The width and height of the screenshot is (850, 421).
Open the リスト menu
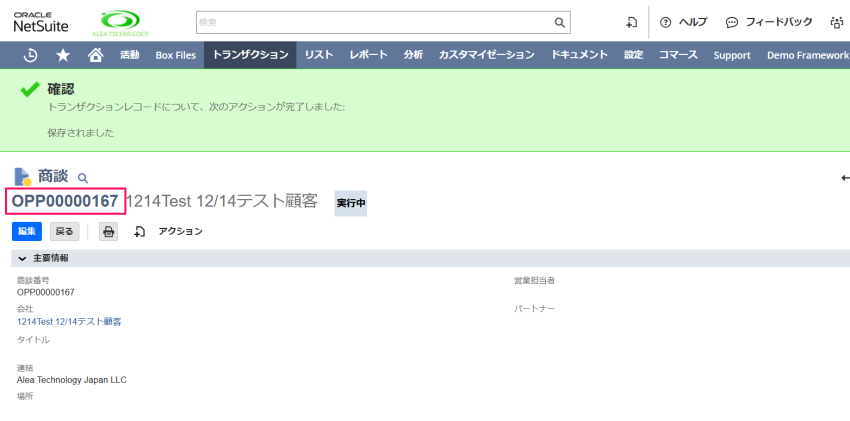pyautogui.click(x=319, y=55)
